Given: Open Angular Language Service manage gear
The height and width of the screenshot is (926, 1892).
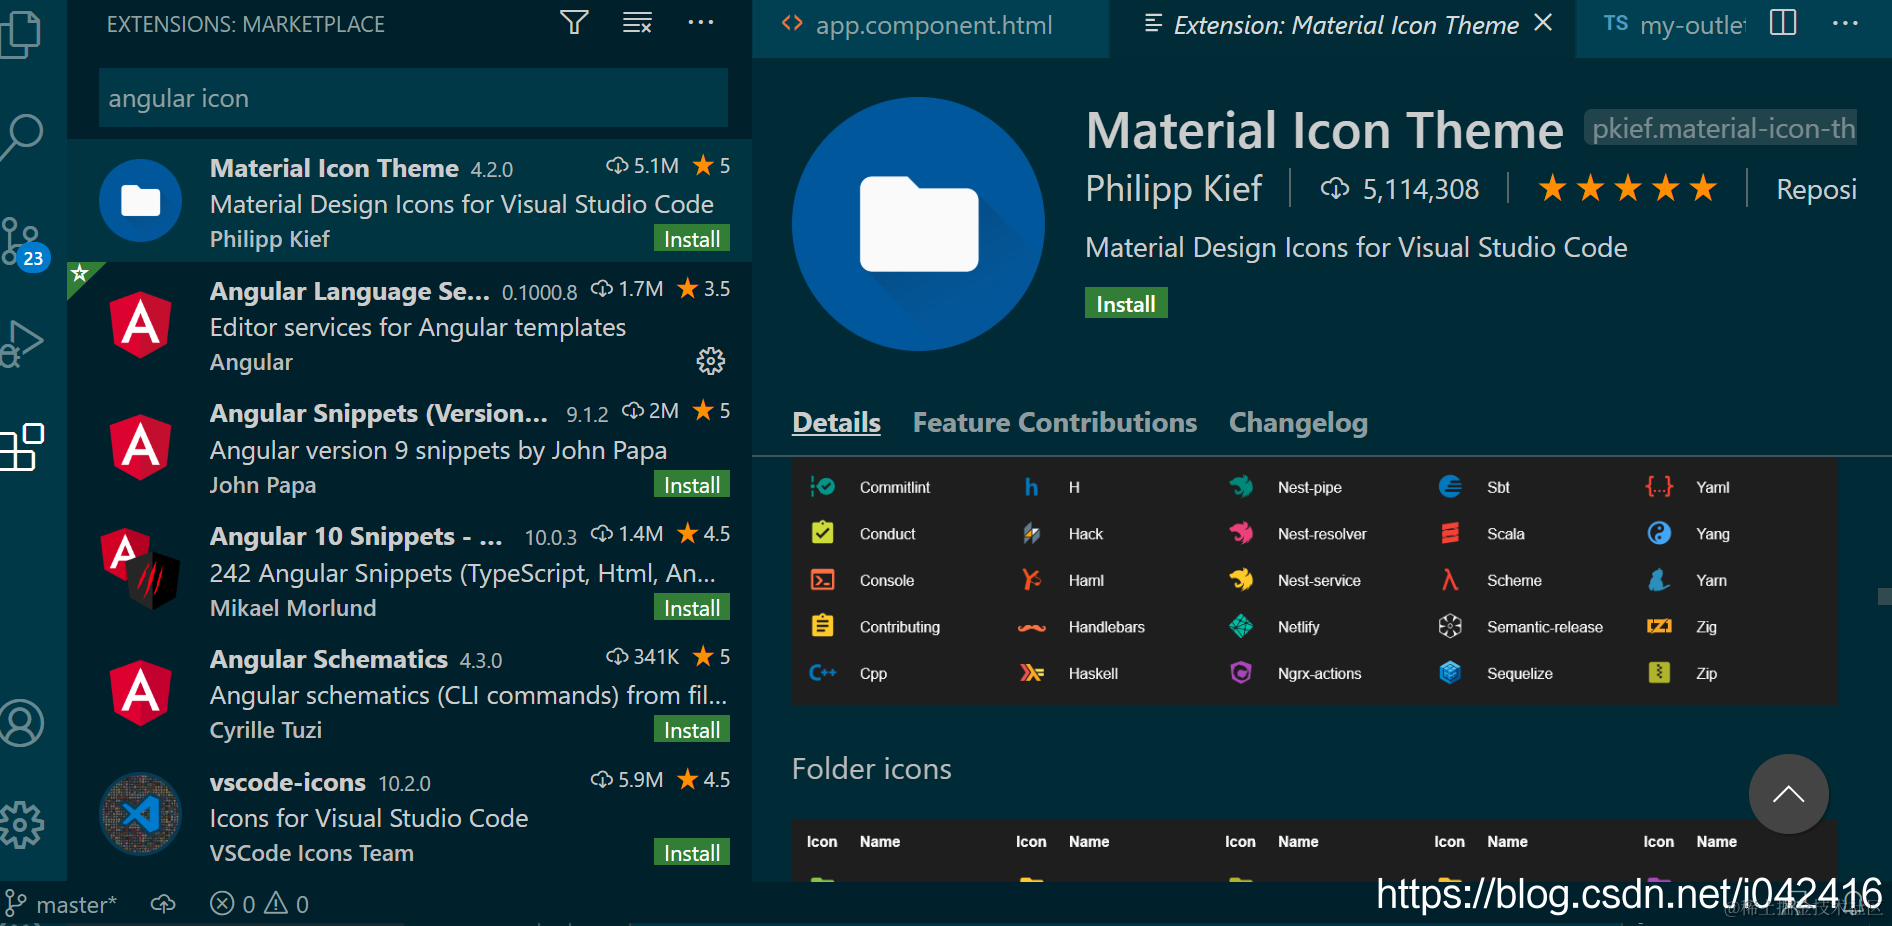Looking at the screenshot, I should coord(710,361).
